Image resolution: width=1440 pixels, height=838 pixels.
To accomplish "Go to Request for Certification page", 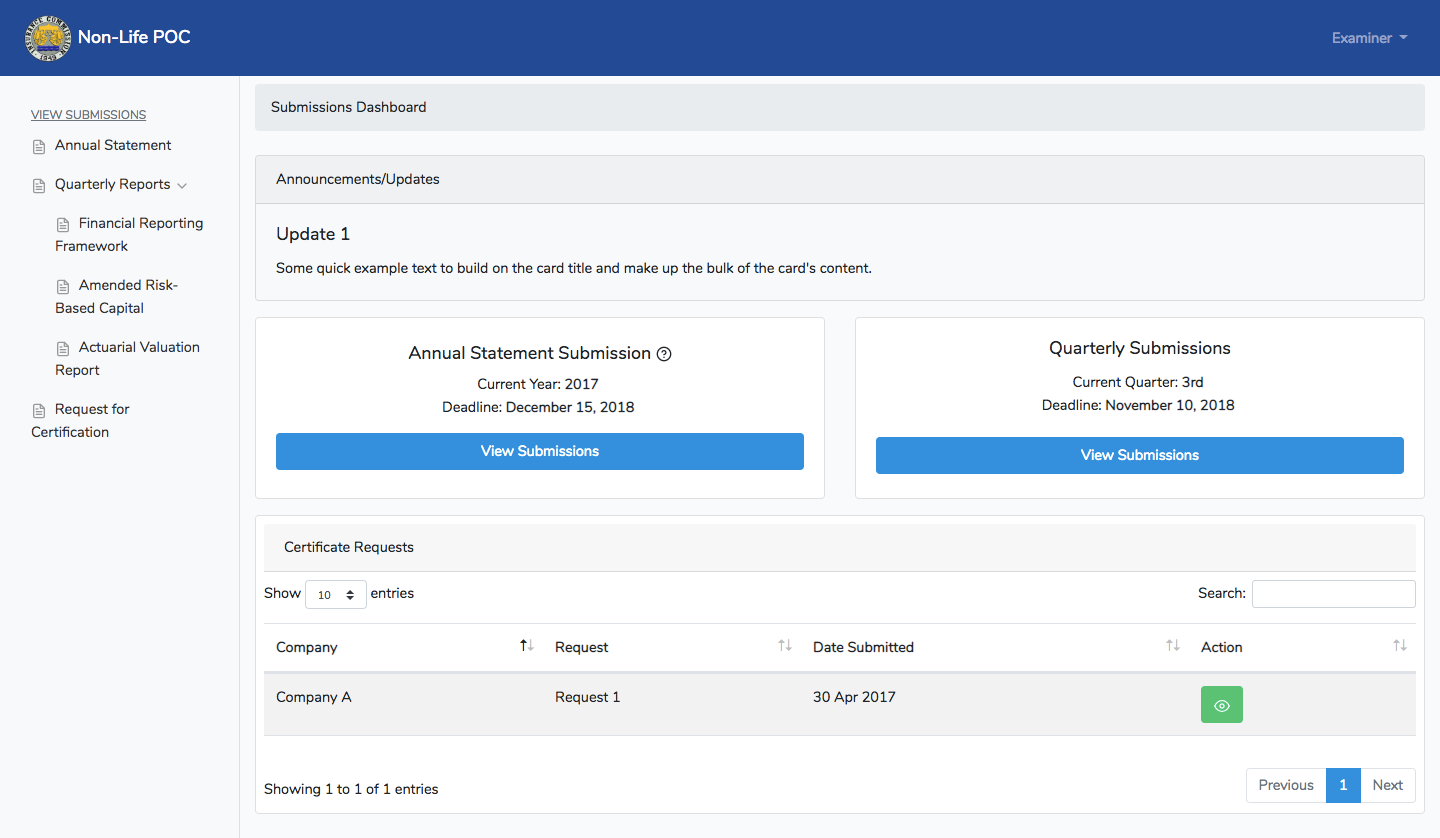I will point(81,420).
